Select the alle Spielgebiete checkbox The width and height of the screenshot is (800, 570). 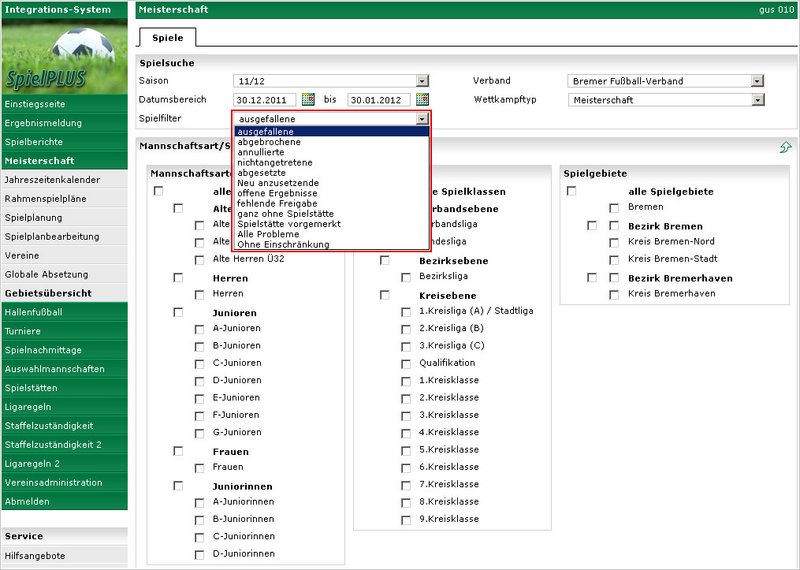click(x=572, y=191)
